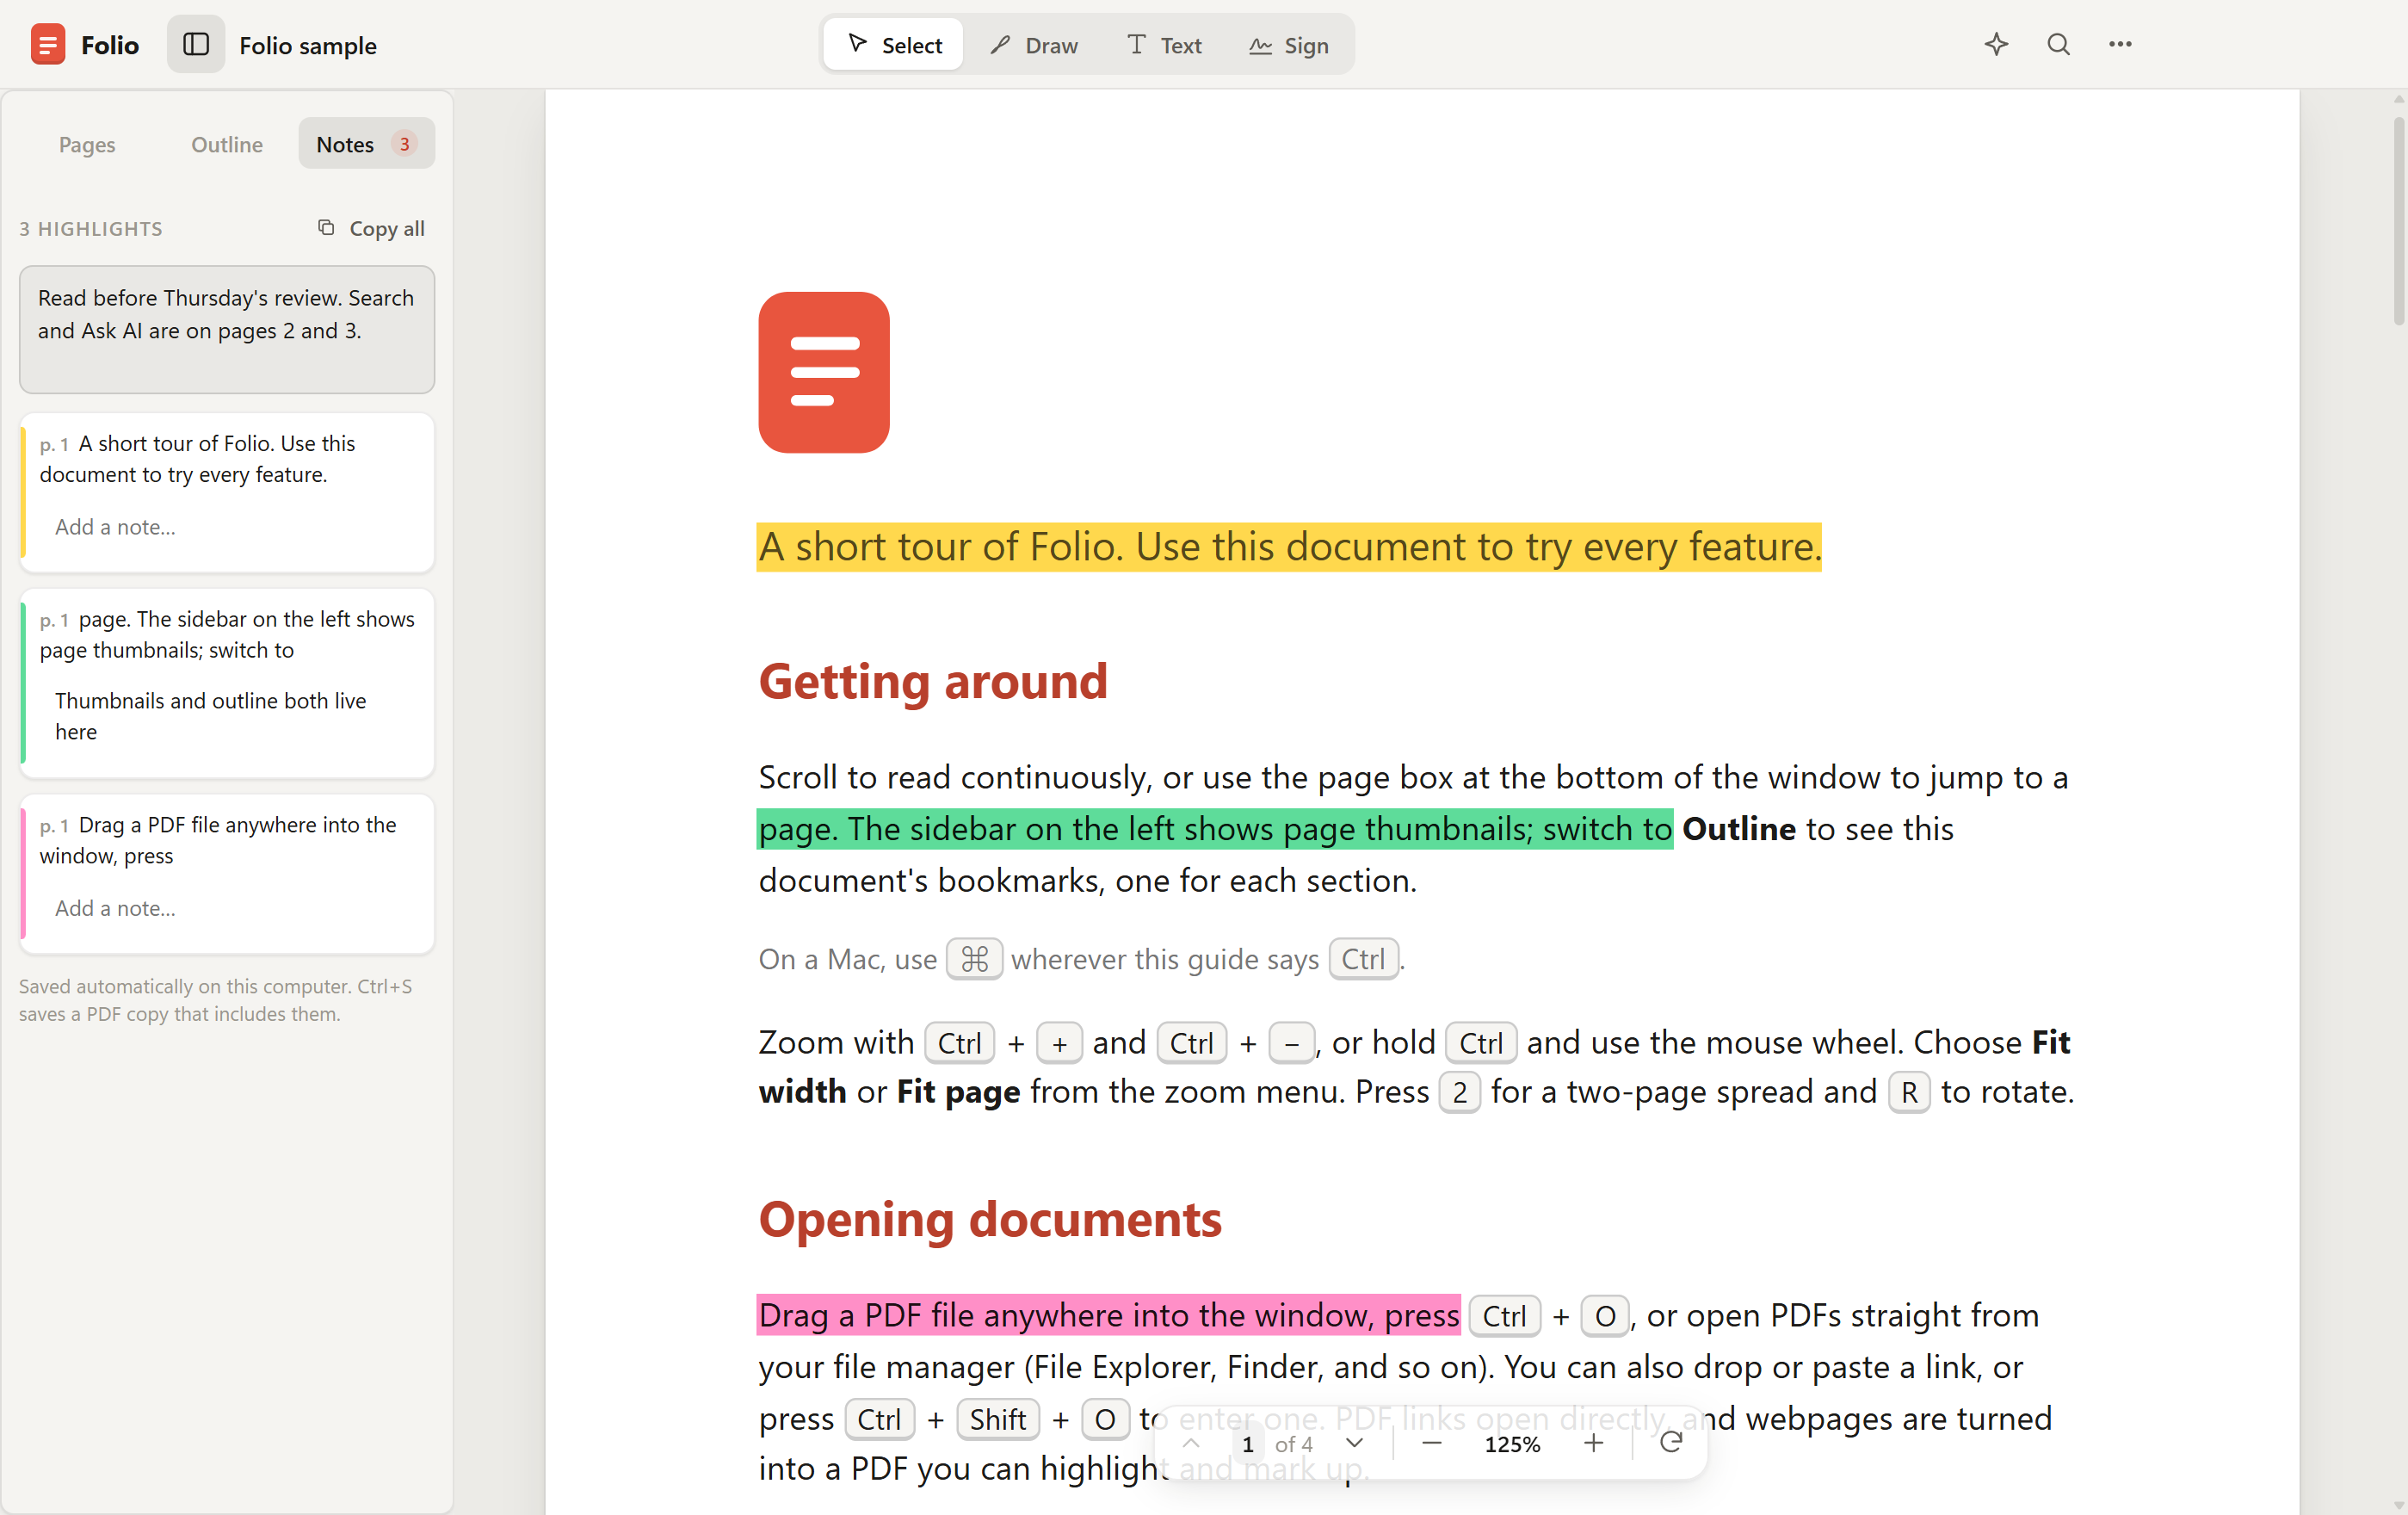The image size is (2408, 1515).
Task: Go to next page chevron
Action: tap(1354, 1443)
